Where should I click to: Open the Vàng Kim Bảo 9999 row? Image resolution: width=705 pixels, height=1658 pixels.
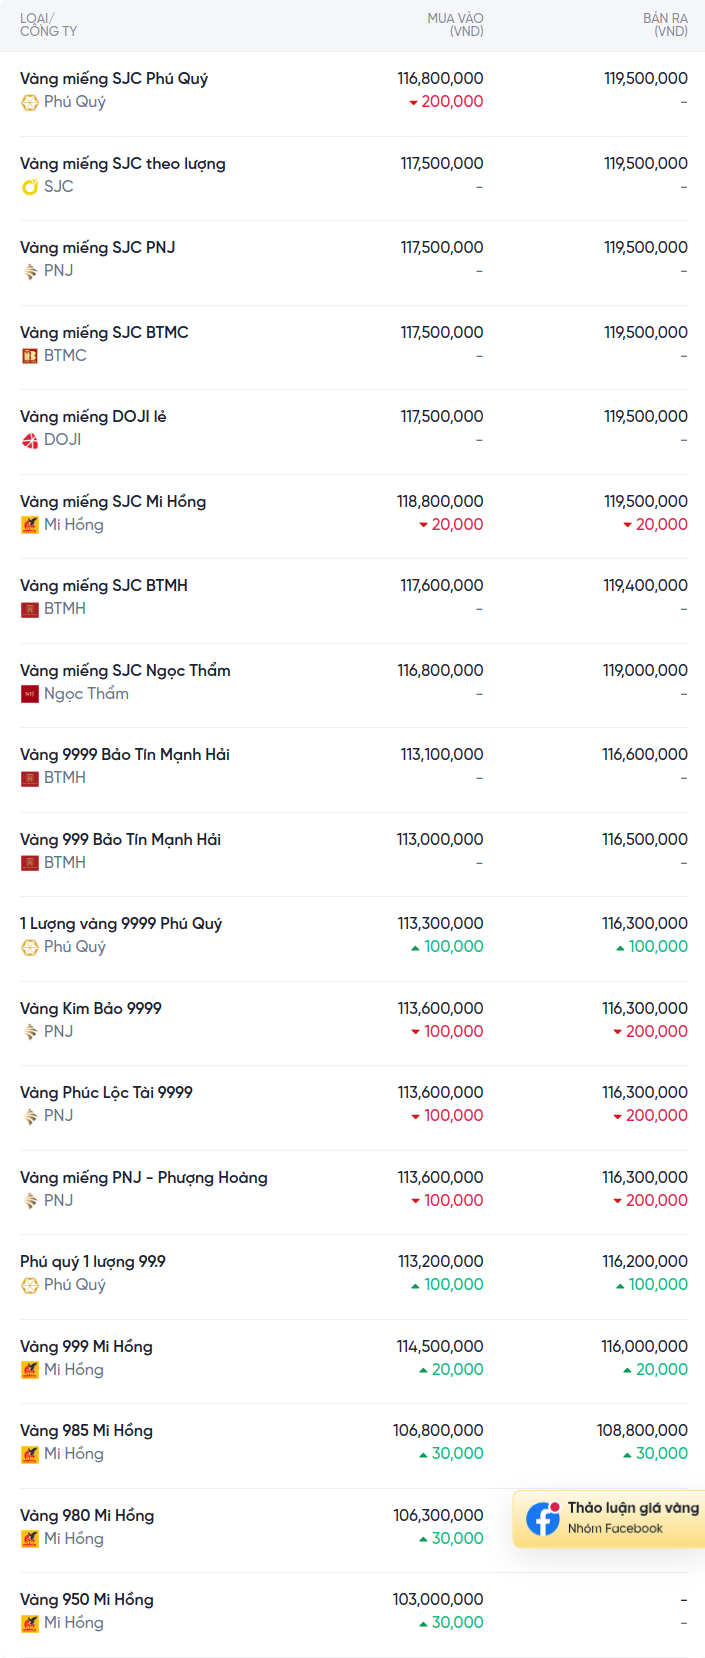tap(91, 1008)
